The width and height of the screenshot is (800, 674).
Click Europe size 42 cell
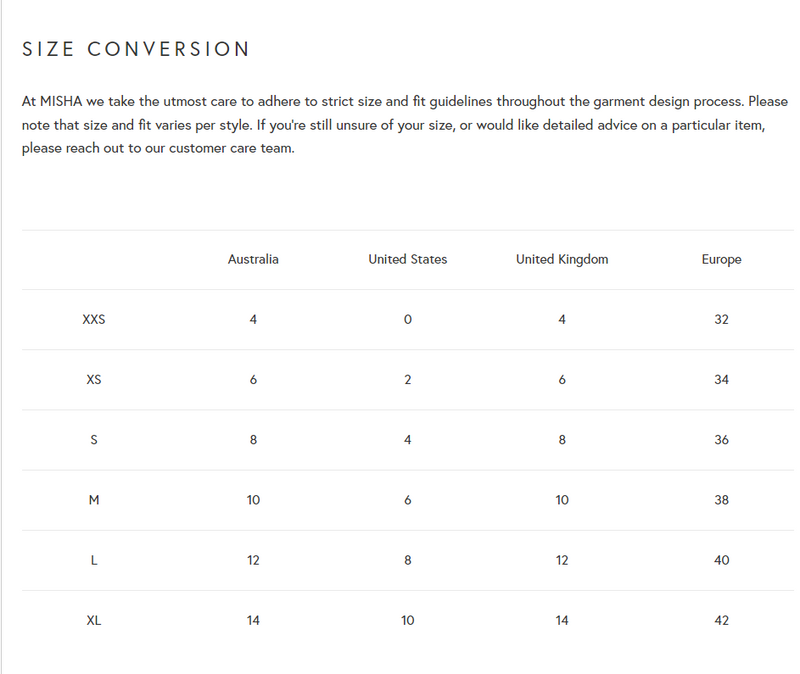click(x=721, y=620)
